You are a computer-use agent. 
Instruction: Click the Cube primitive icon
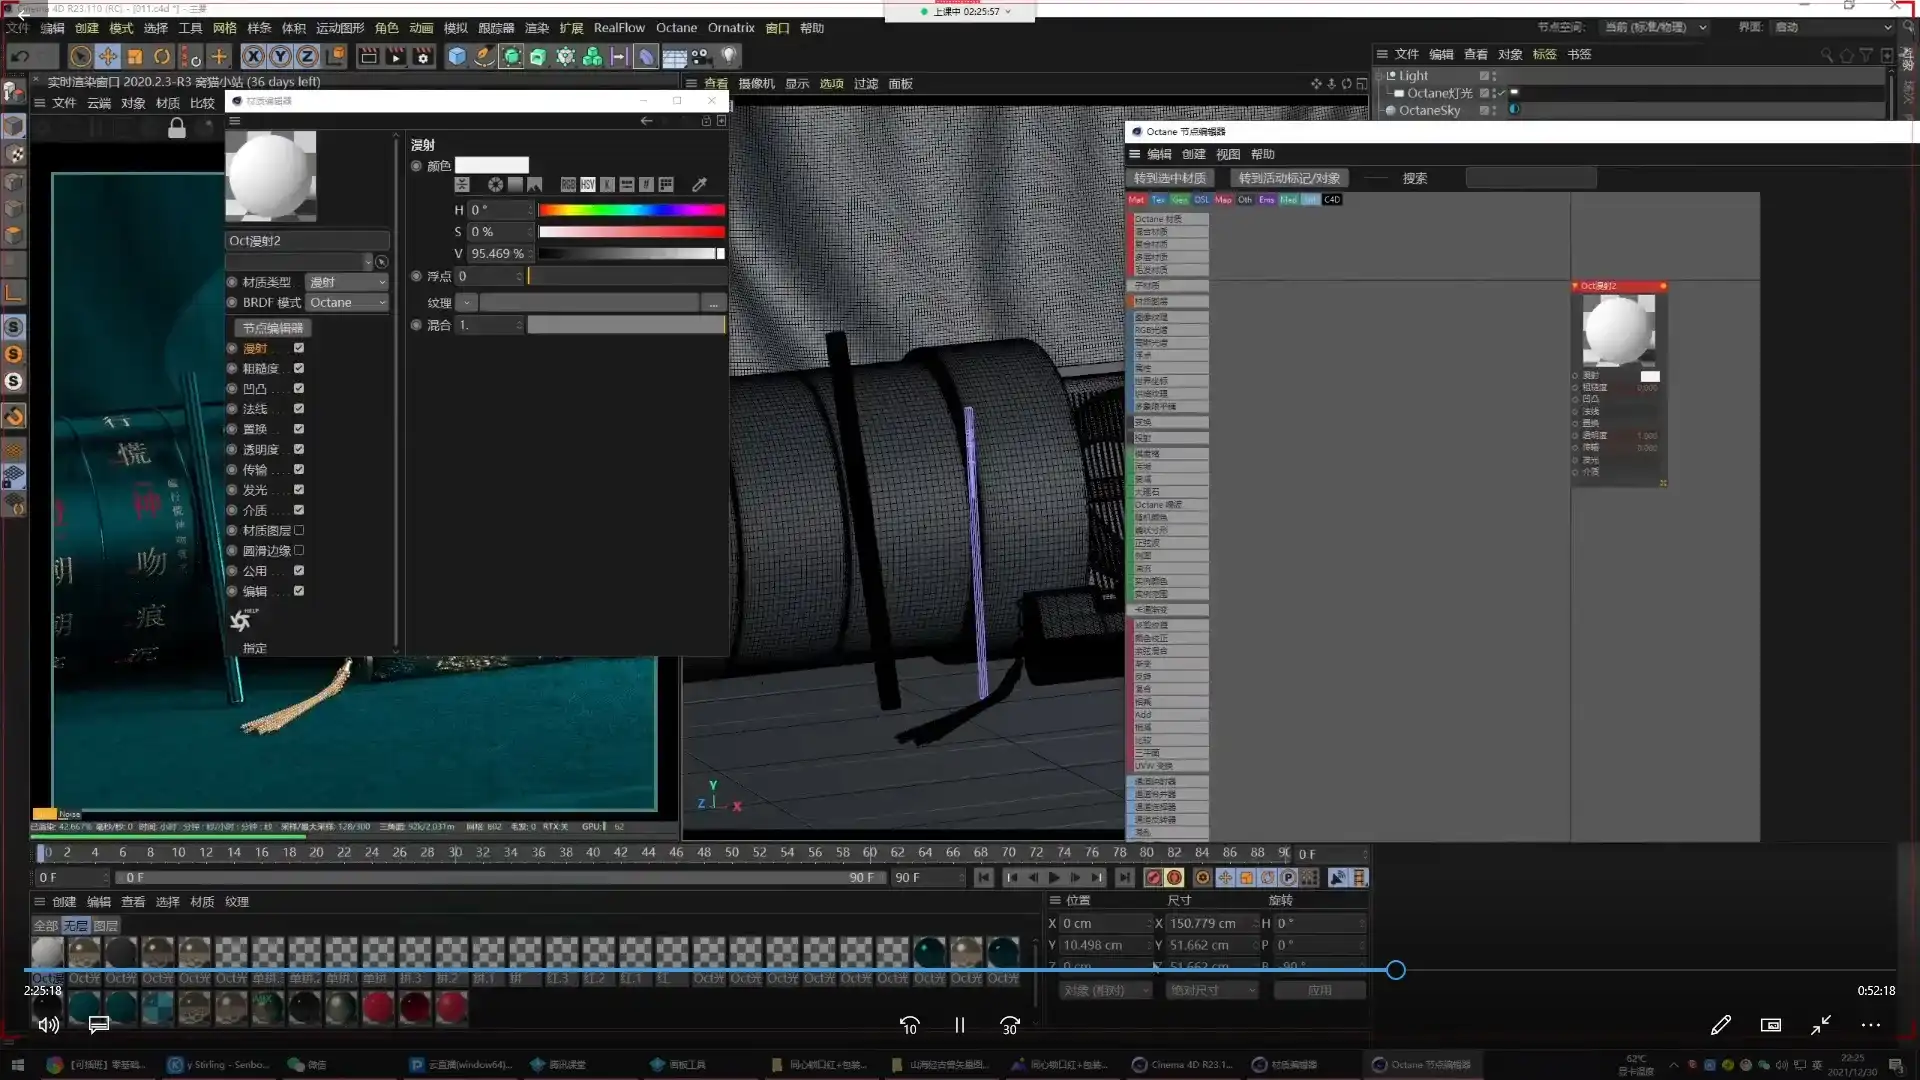[457, 57]
